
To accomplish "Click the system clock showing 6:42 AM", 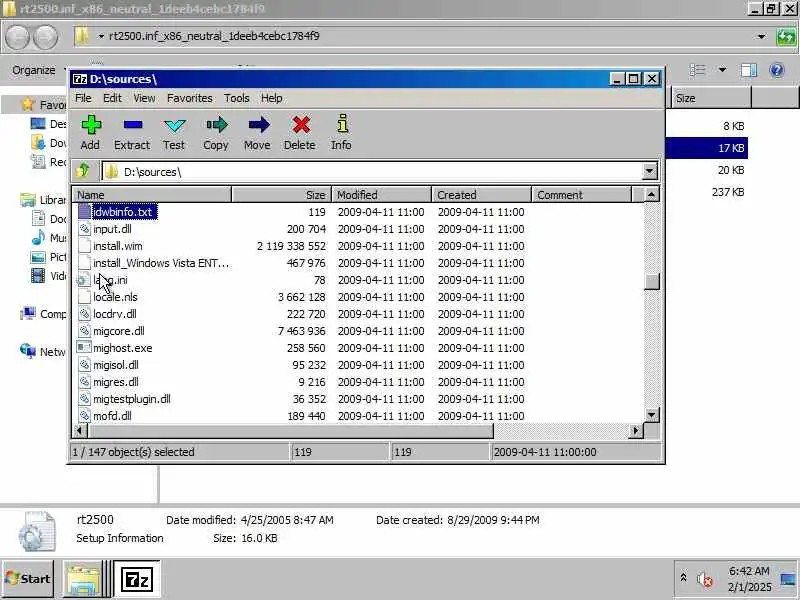I will point(749,571).
